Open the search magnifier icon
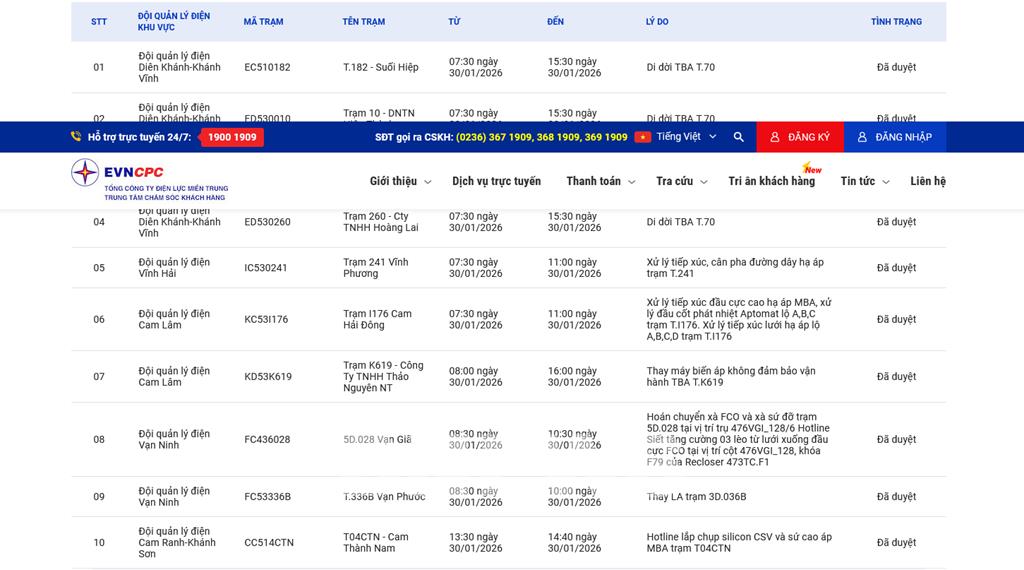 [x=739, y=137]
